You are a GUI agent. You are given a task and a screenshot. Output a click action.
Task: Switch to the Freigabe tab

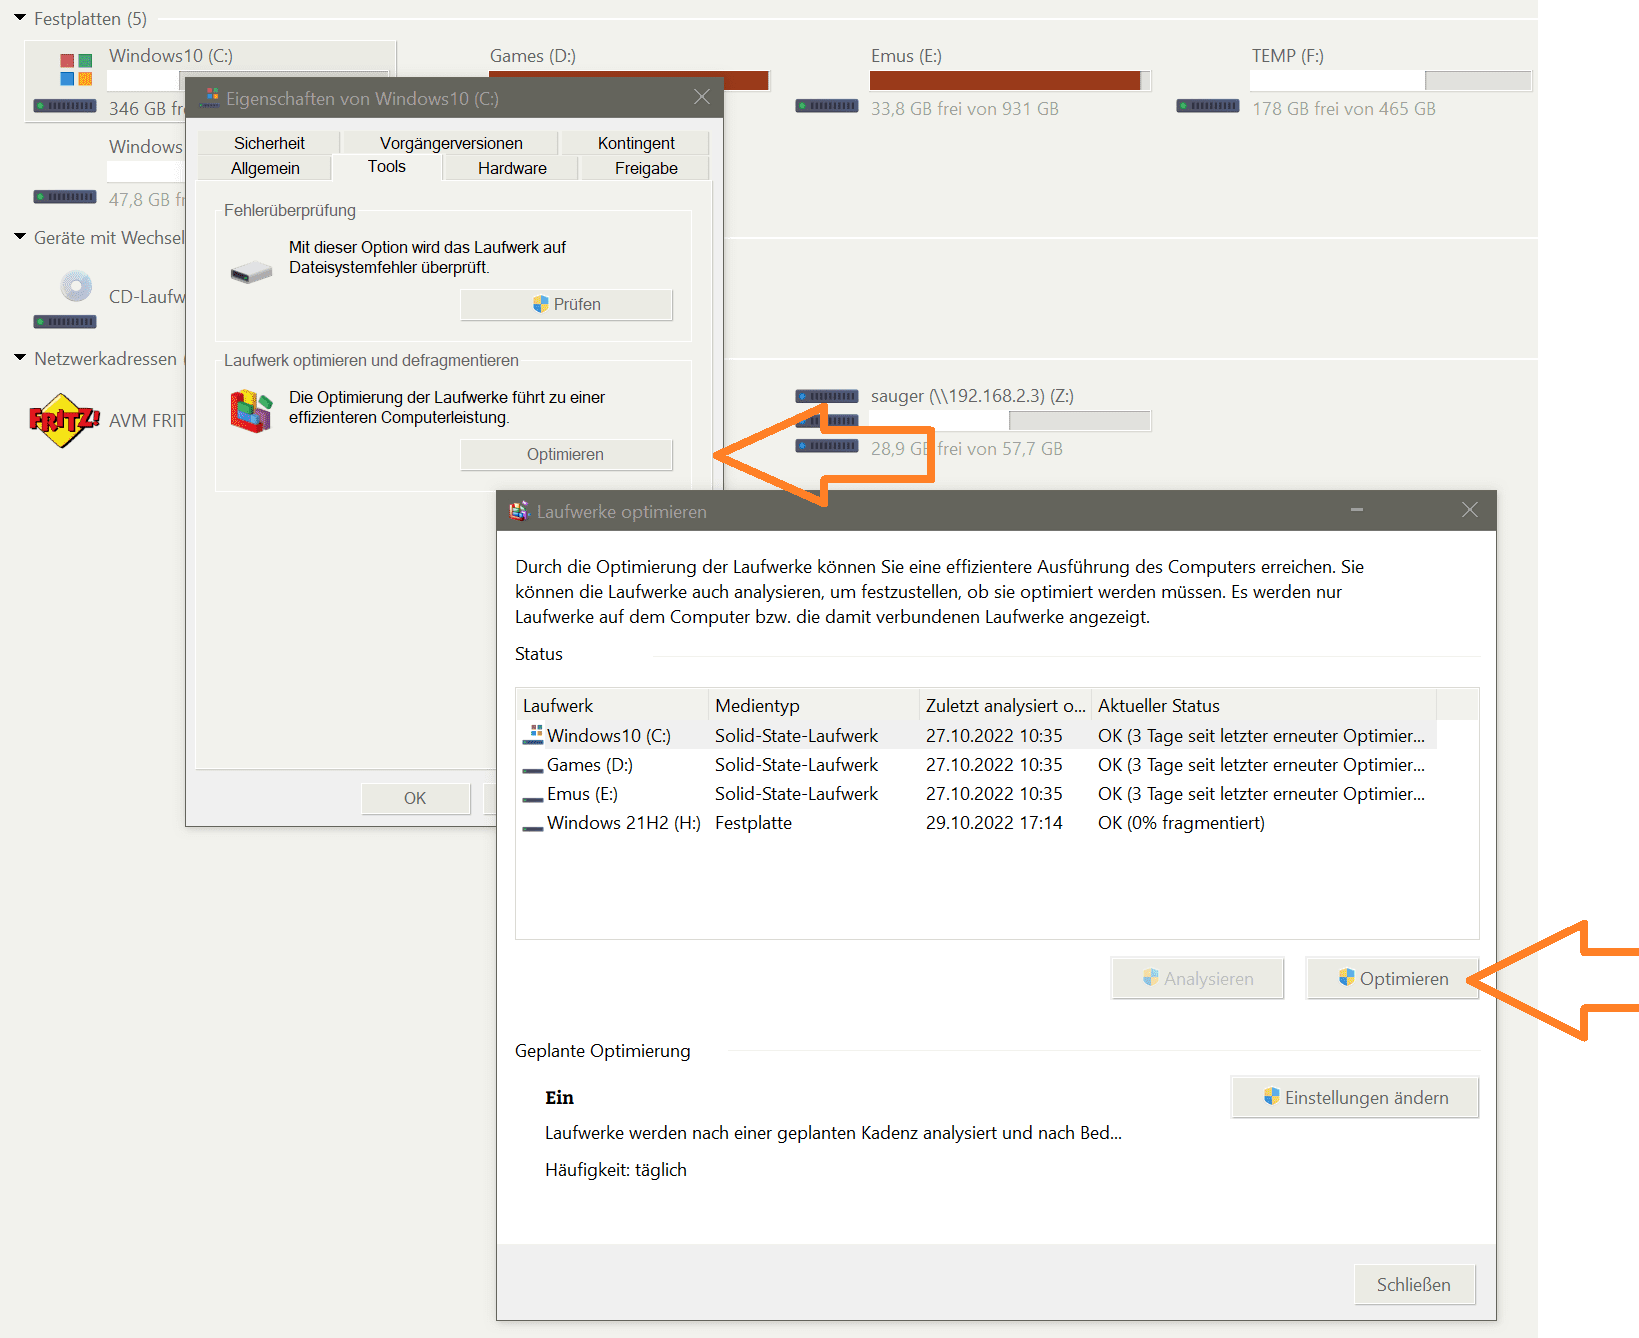tap(646, 168)
